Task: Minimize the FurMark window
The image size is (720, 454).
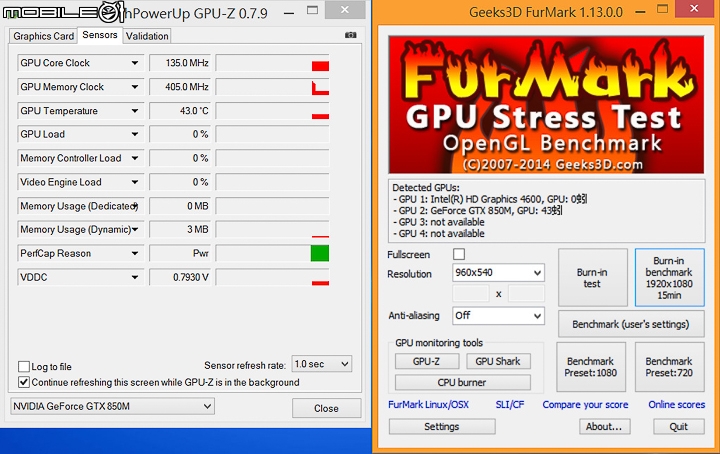Action: (x=640, y=12)
